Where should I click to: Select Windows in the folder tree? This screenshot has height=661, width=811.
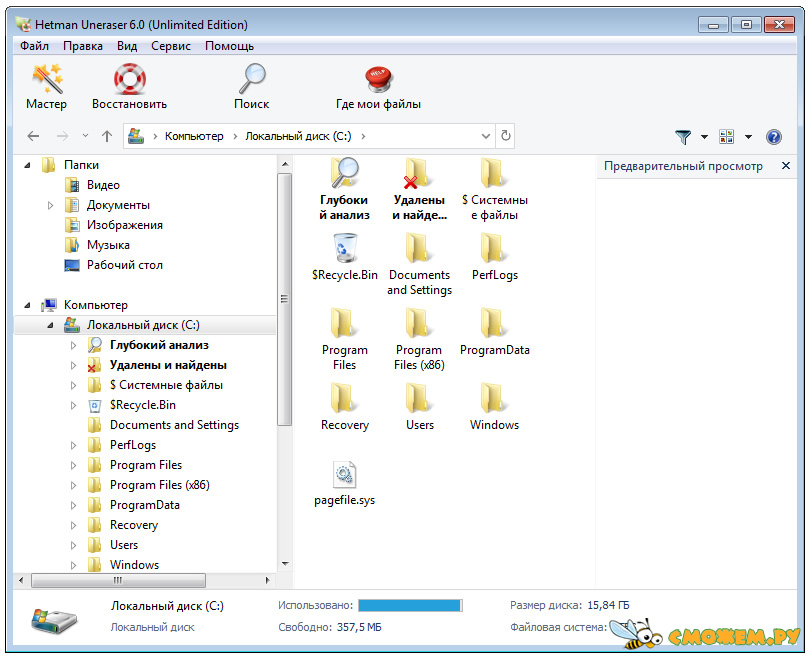tap(134, 565)
